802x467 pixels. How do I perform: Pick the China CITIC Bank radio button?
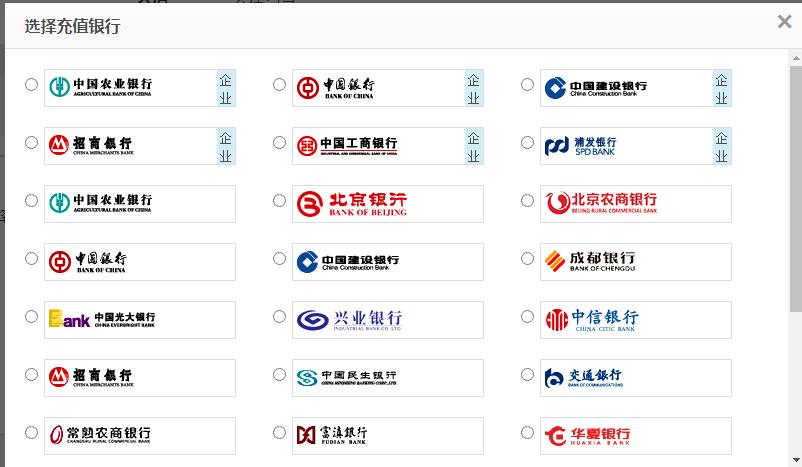(527, 317)
